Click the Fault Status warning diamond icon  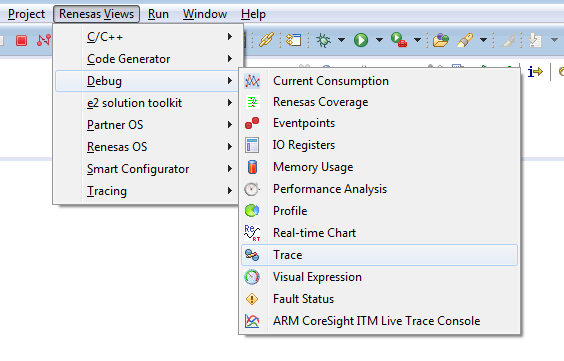tap(252, 299)
